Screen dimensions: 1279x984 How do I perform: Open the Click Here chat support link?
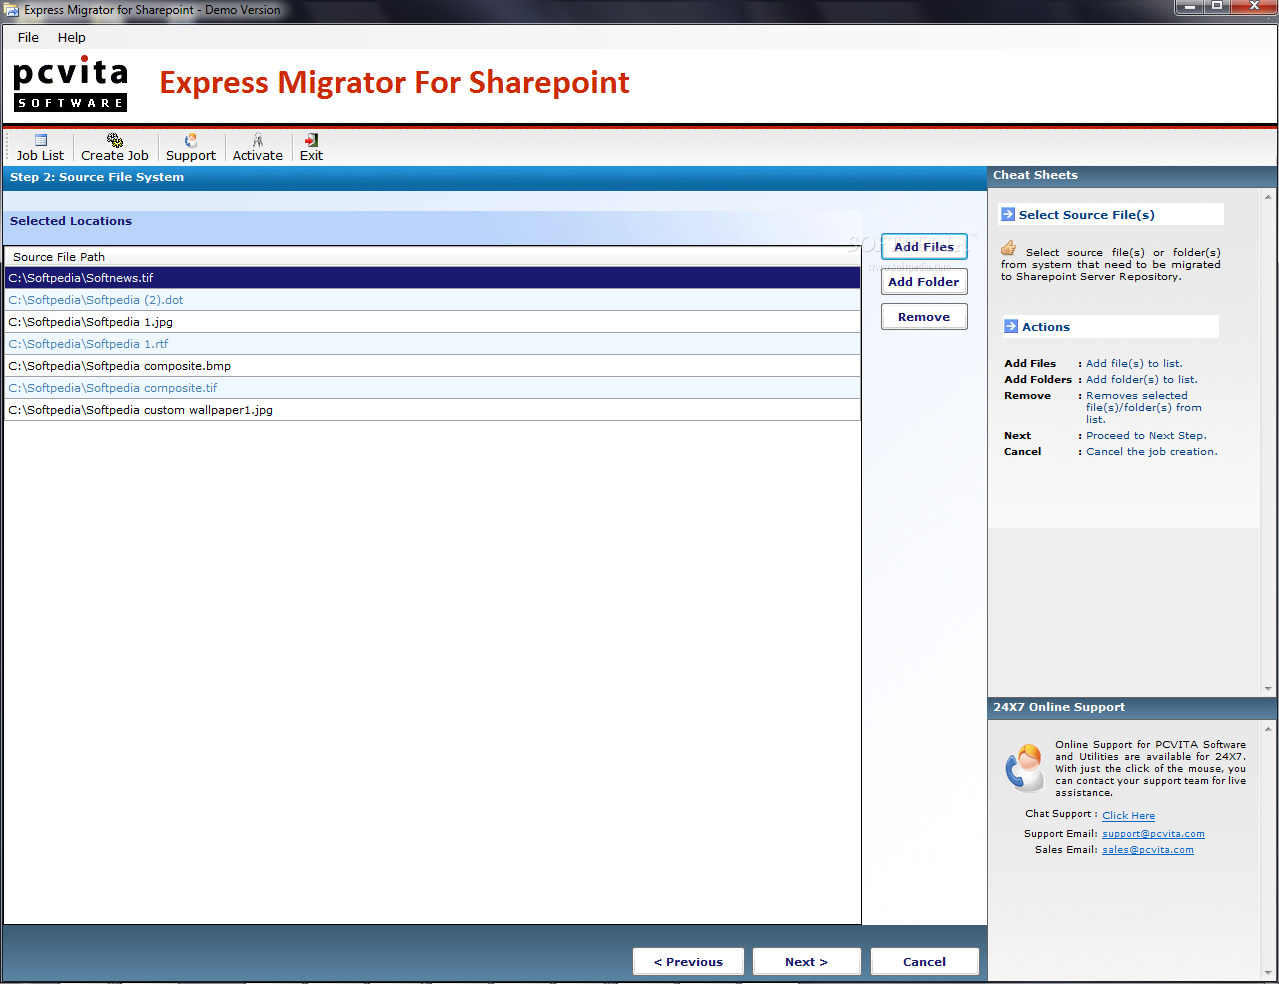pos(1128,816)
